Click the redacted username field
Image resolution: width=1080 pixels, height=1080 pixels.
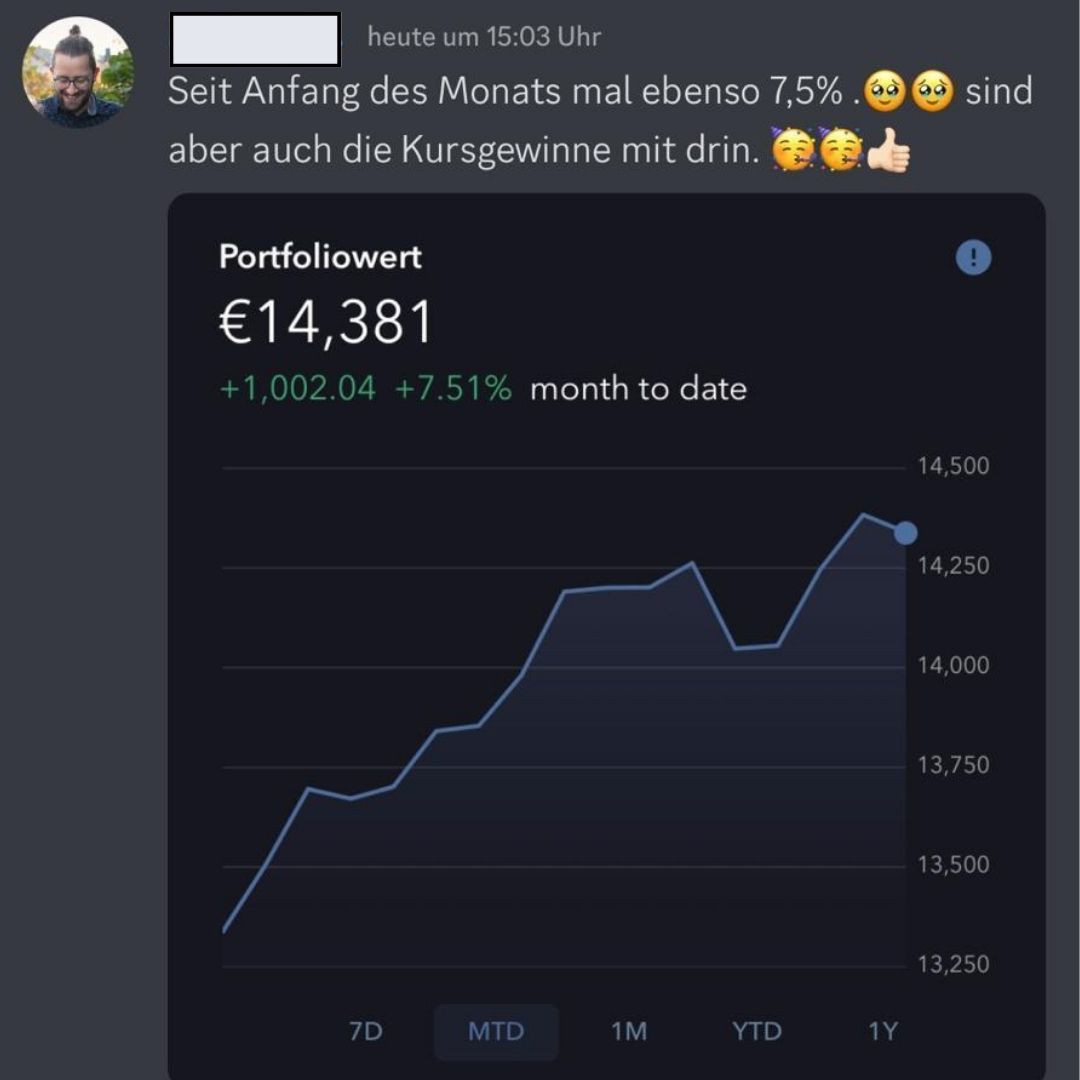(x=255, y=39)
